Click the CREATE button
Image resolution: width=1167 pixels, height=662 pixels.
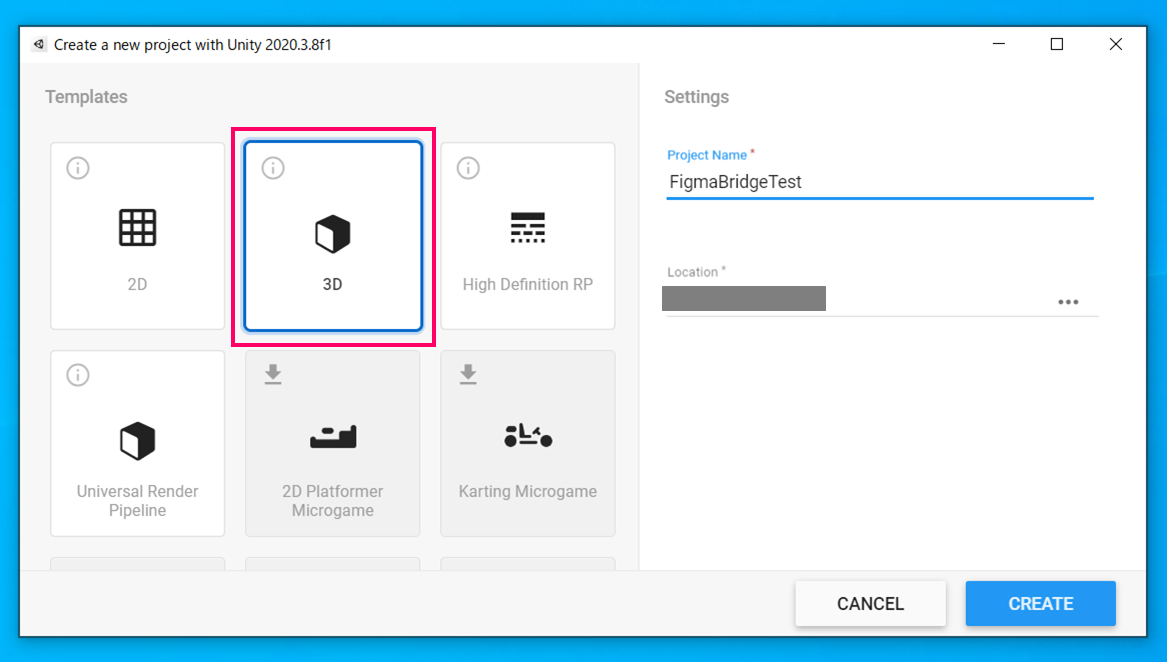pyautogui.click(x=1040, y=603)
